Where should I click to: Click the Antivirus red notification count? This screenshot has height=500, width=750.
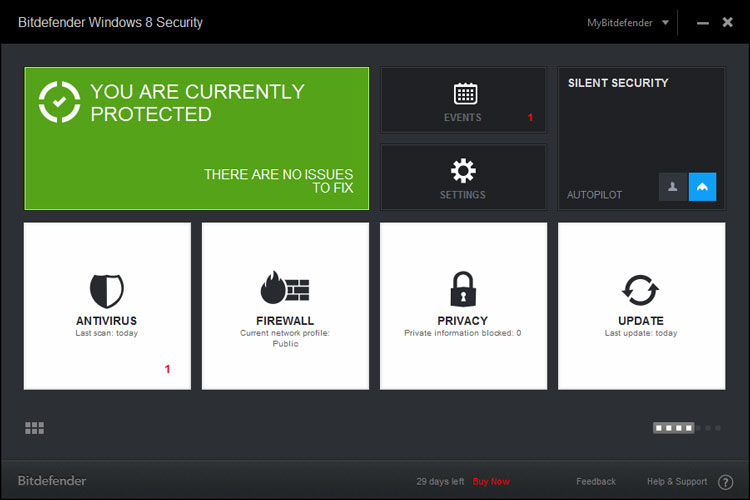click(167, 369)
